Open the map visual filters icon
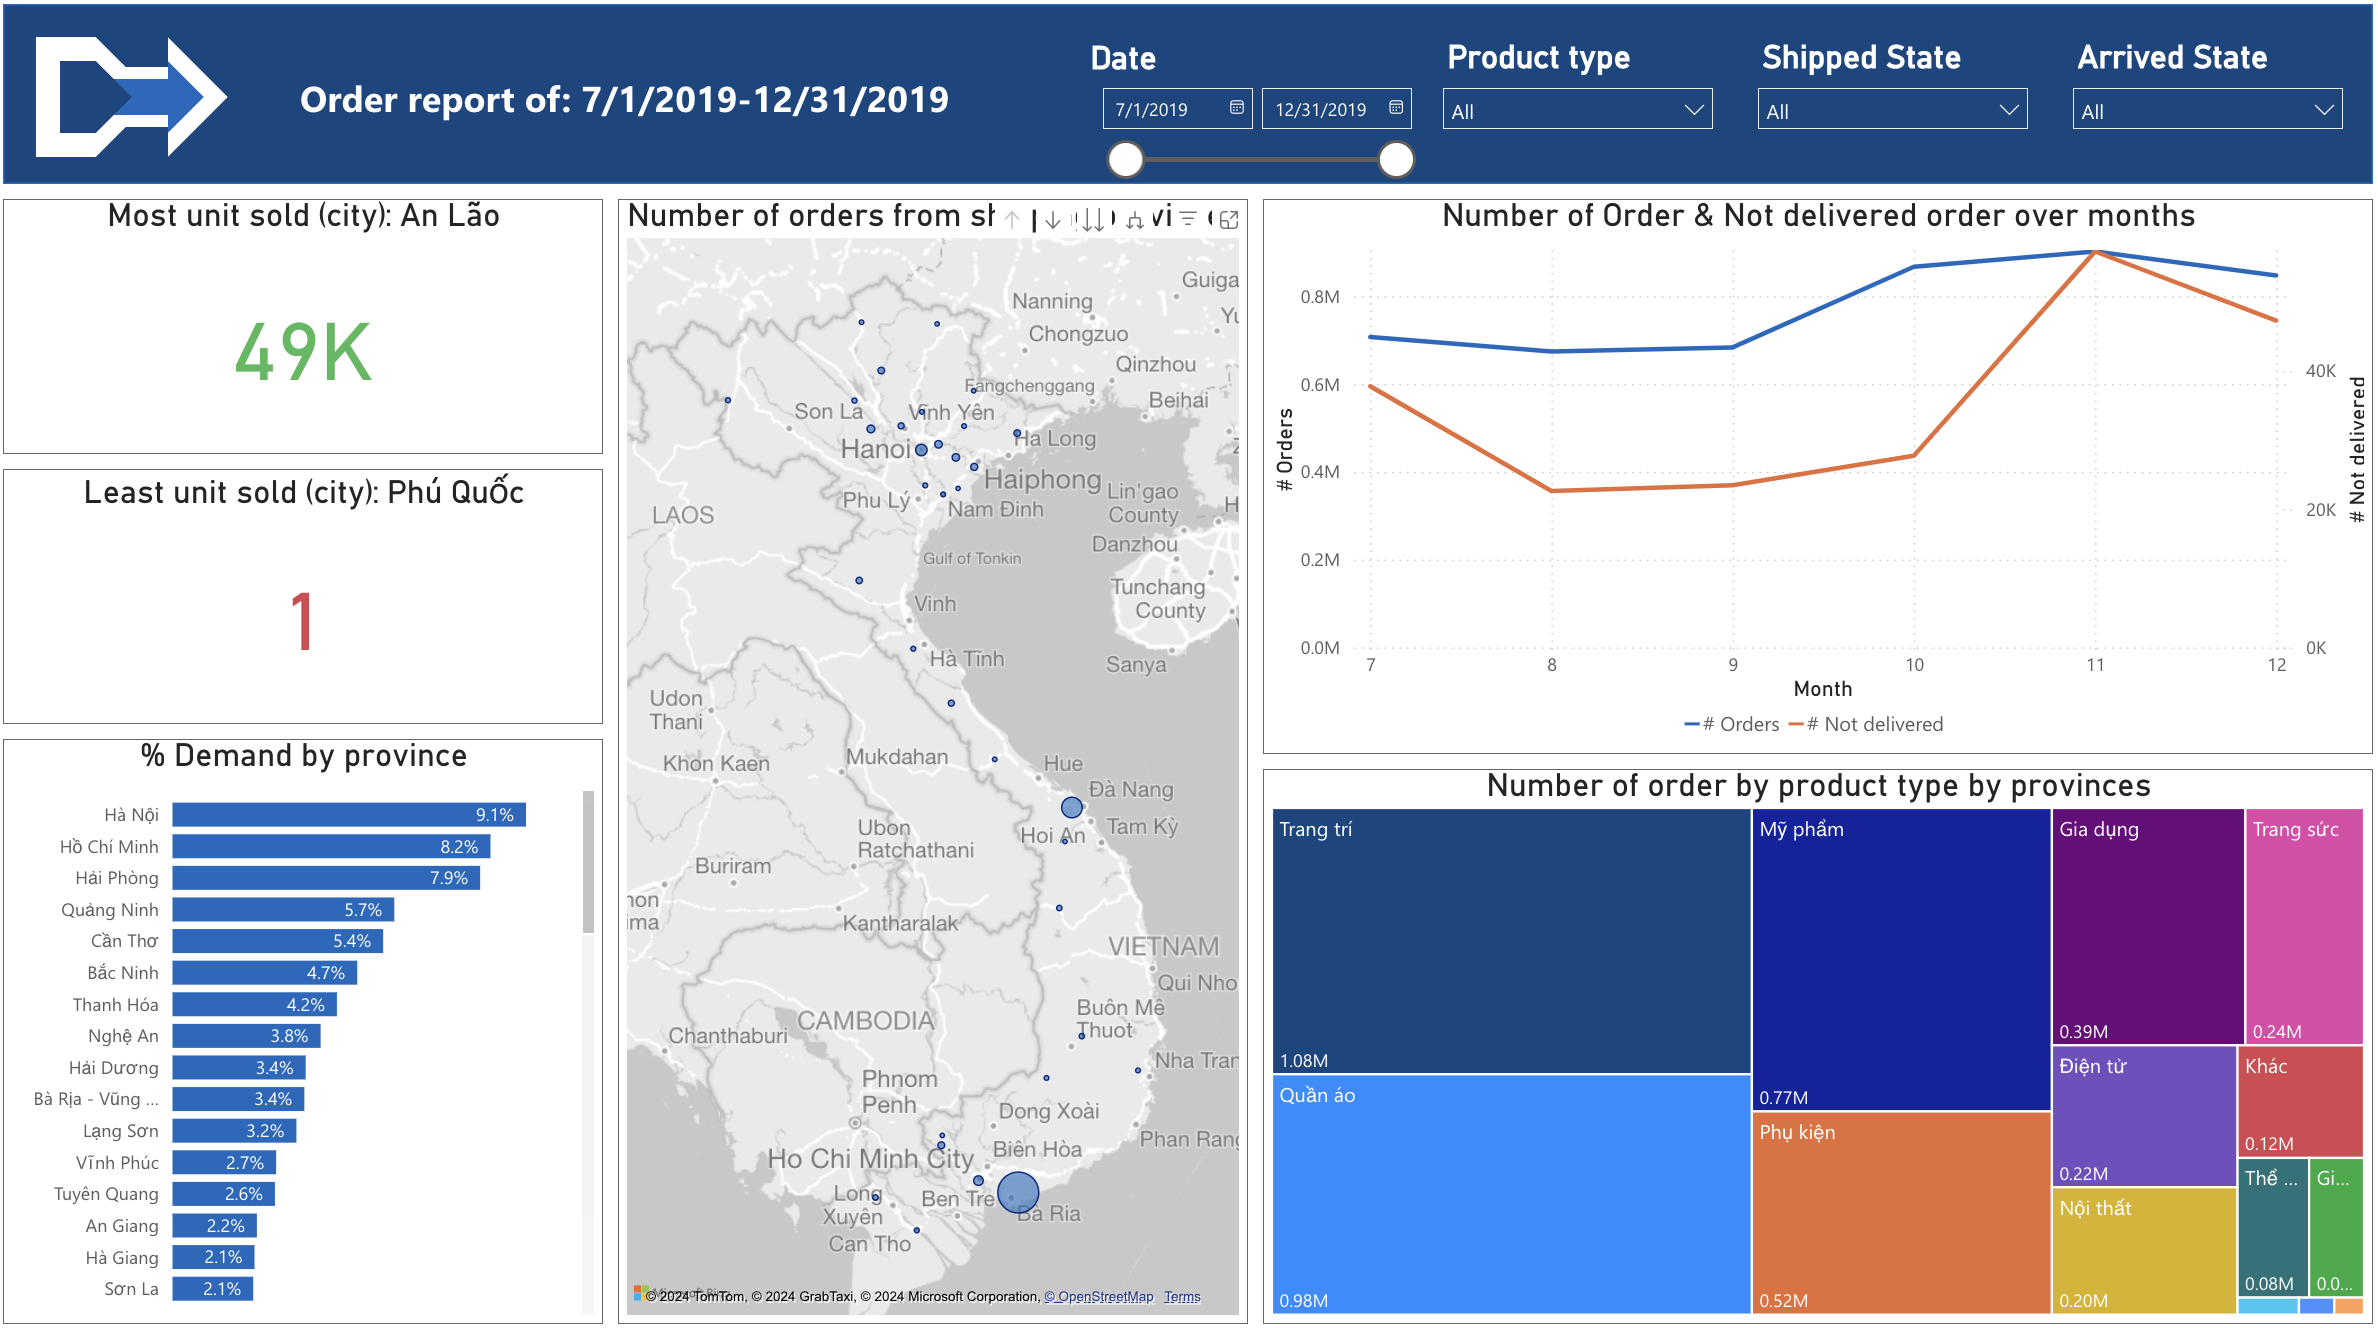 (1188, 219)
